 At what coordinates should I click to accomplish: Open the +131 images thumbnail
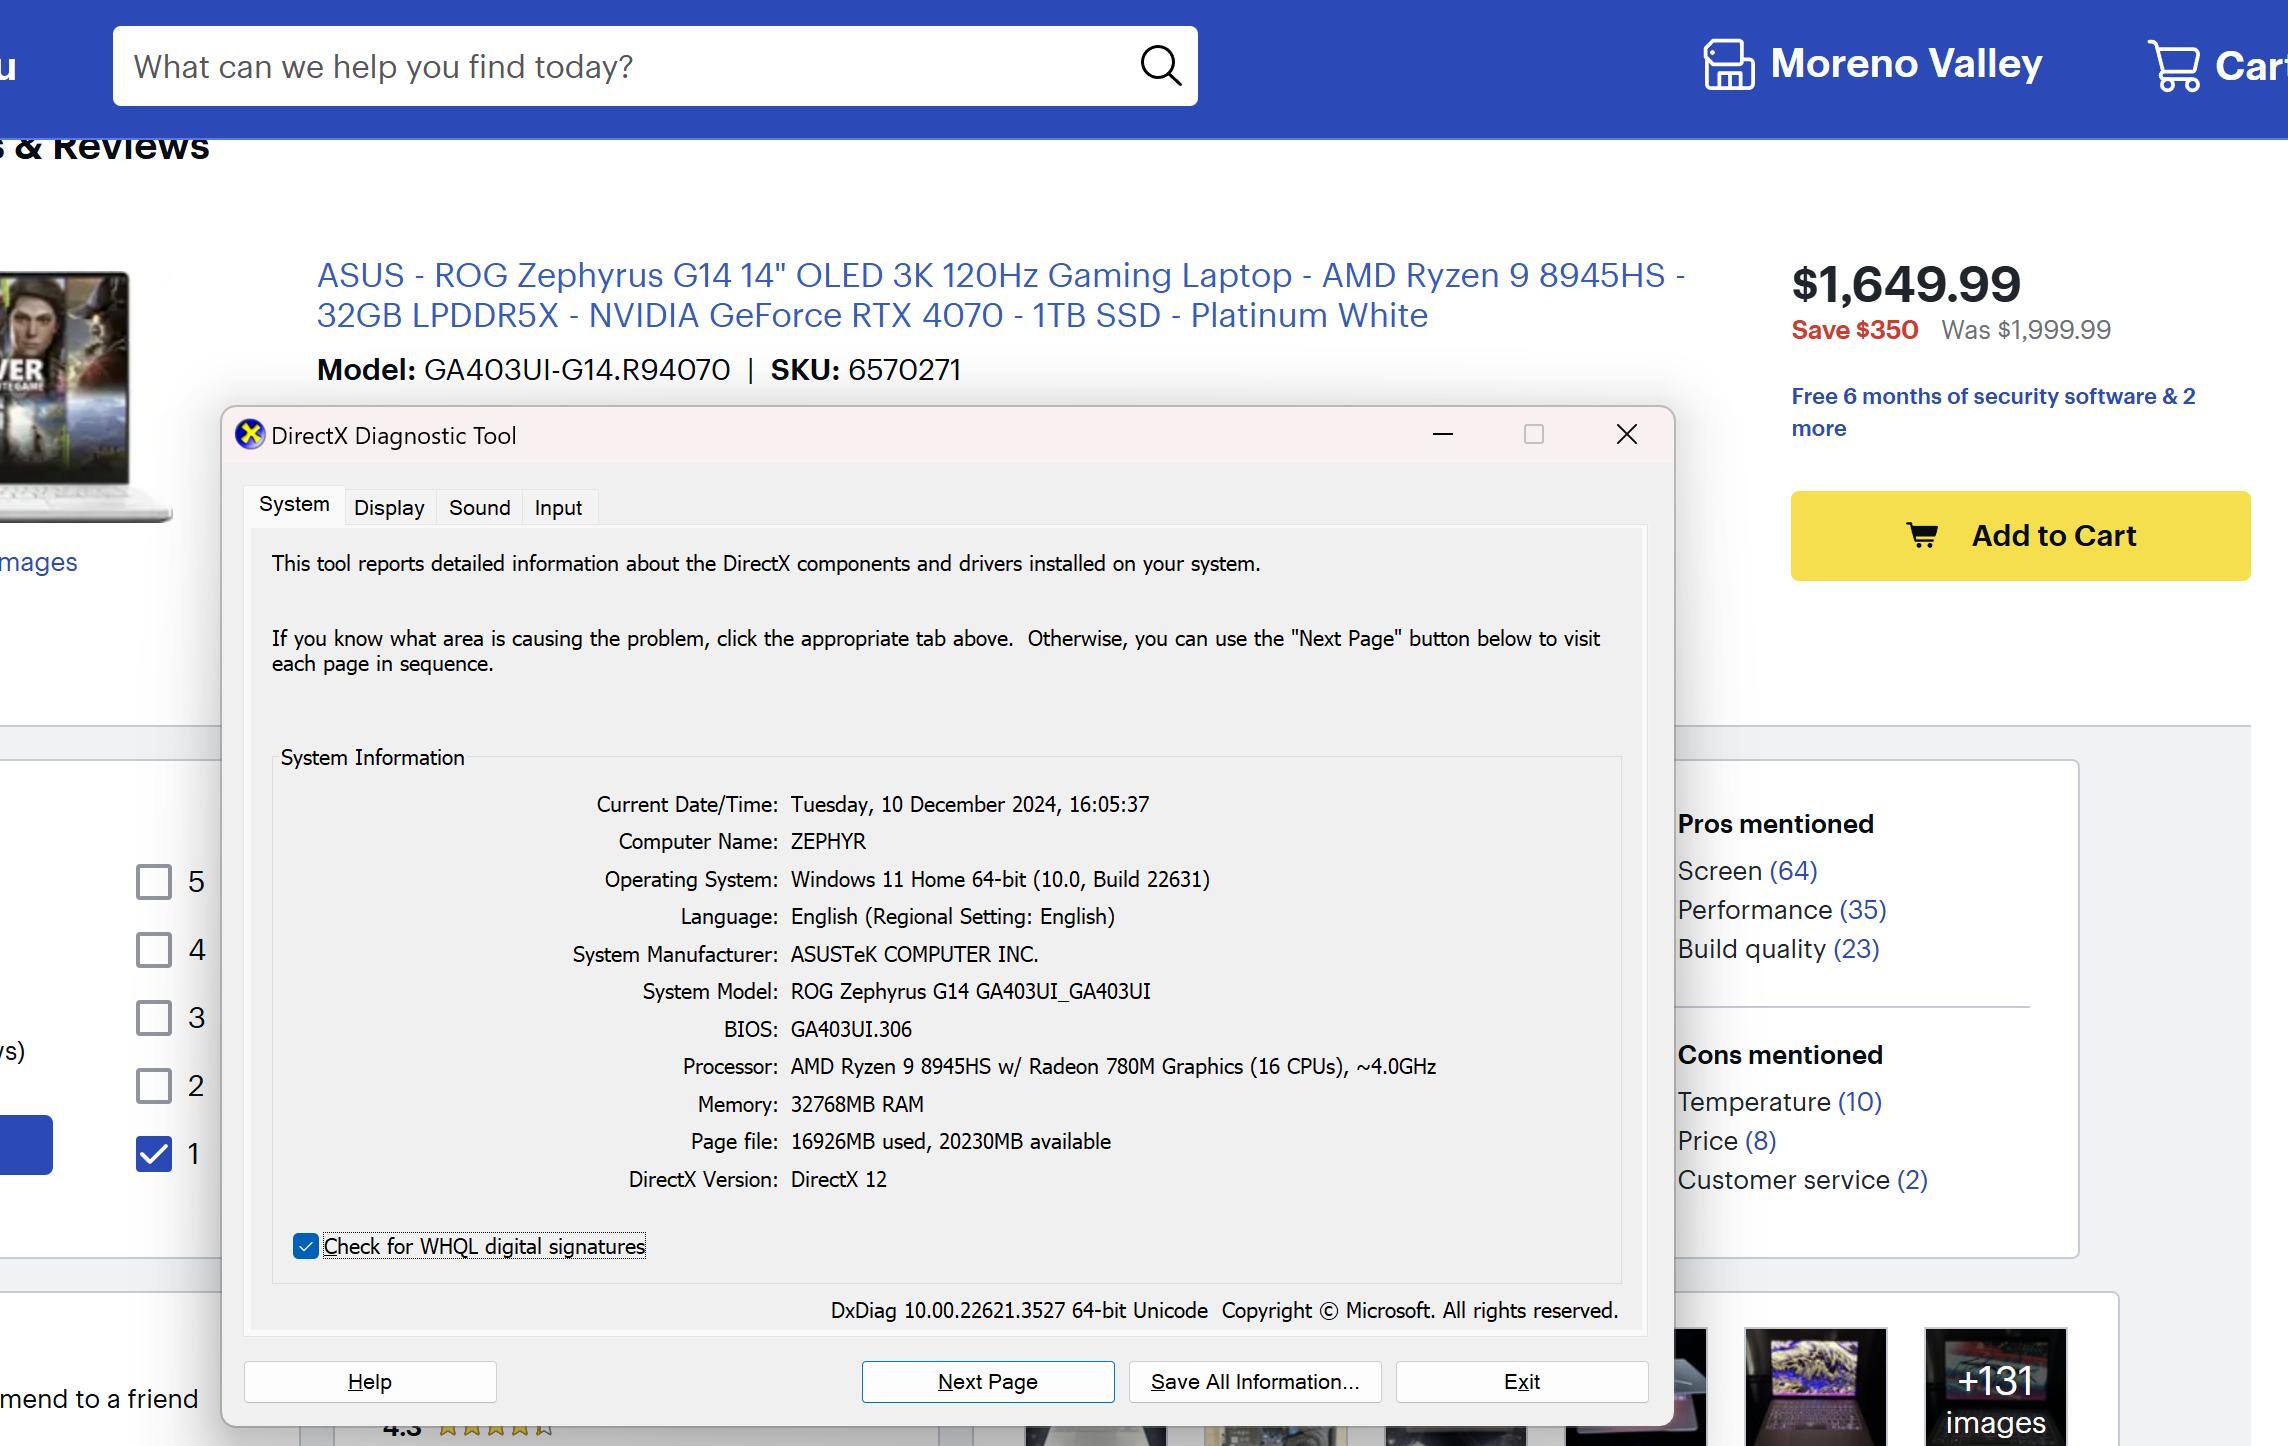point(1994,1387)
